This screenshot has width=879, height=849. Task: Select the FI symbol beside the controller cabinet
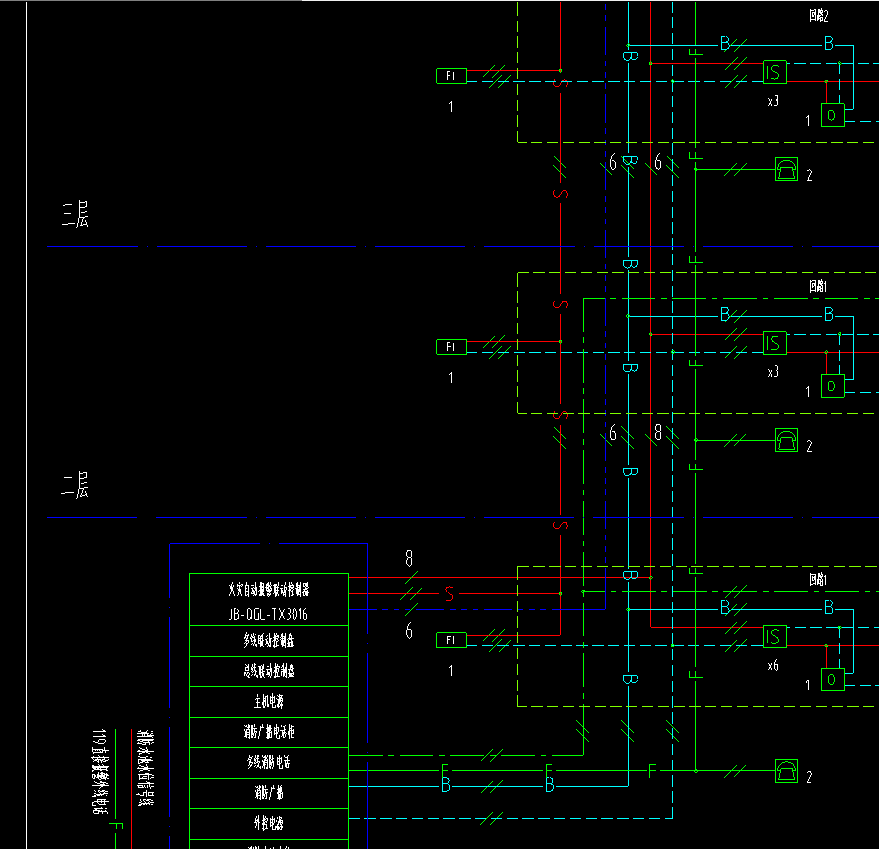point(451,640)
